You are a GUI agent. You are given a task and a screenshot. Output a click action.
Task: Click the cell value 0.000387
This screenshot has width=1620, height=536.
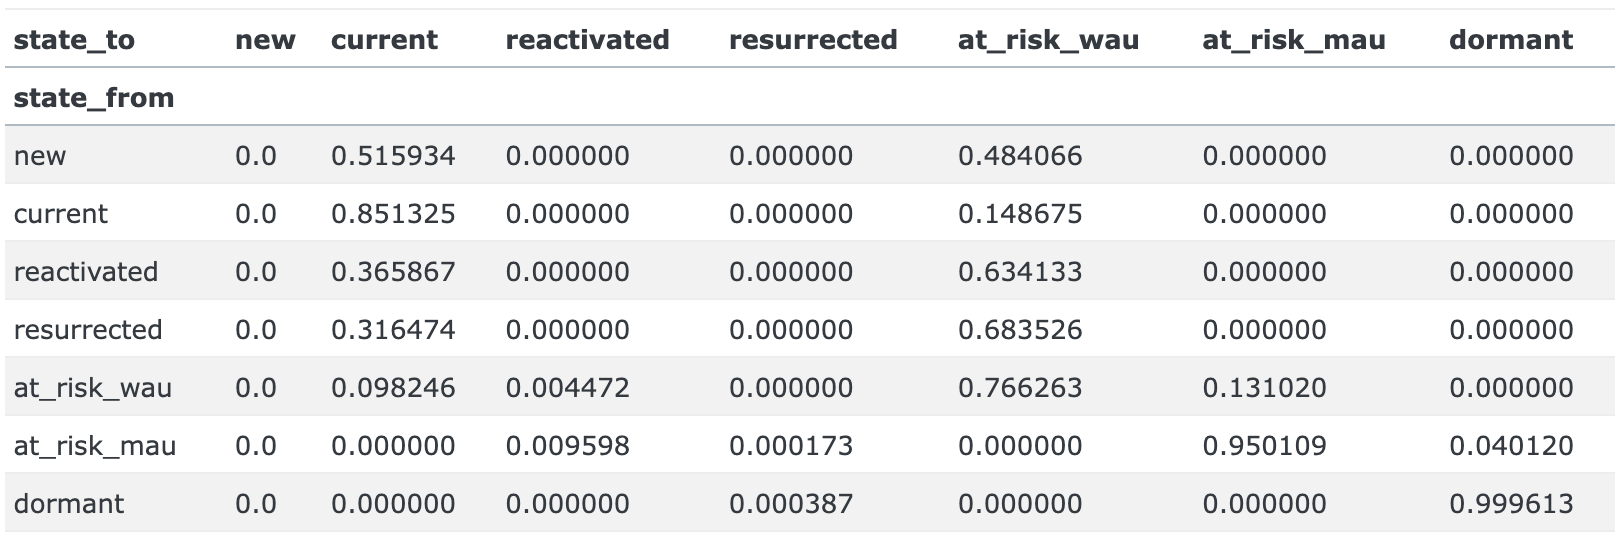pyautogui.click(x=791, y=504)
